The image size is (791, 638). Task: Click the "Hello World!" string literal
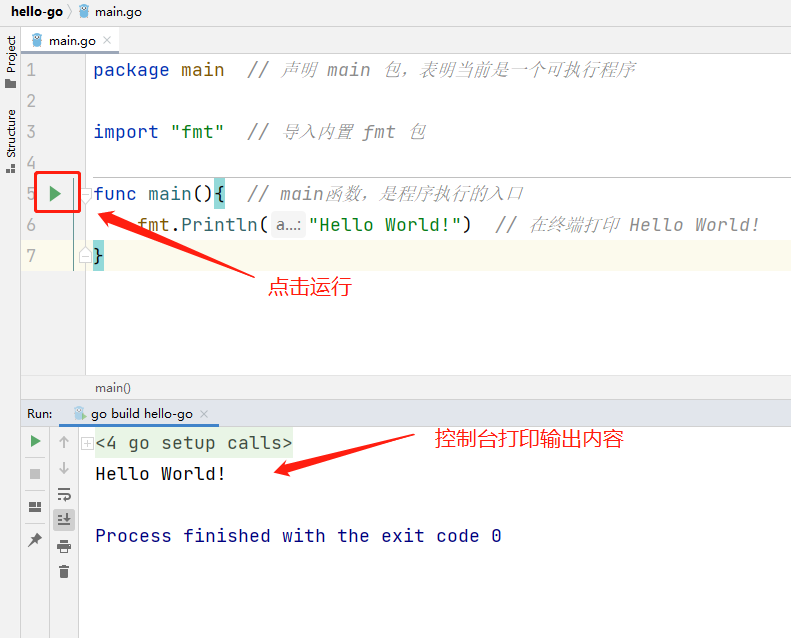click(385, 225)
